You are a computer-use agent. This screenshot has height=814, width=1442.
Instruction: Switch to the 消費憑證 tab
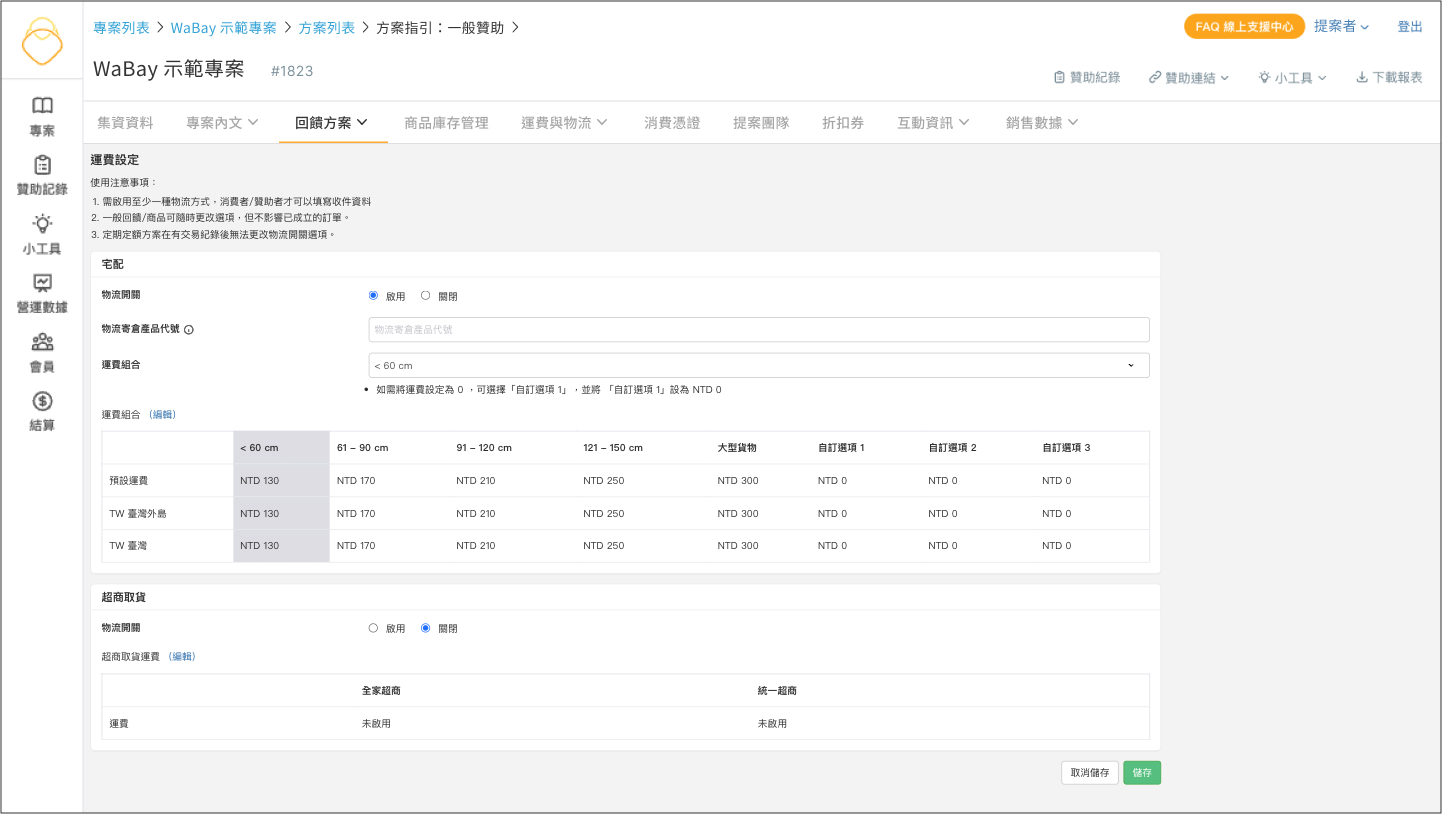pos(672,123)
